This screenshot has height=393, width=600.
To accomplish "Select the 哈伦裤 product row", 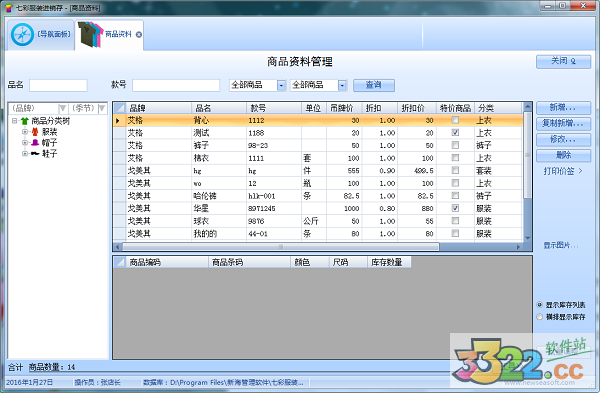I will click(x=318, y=196).
